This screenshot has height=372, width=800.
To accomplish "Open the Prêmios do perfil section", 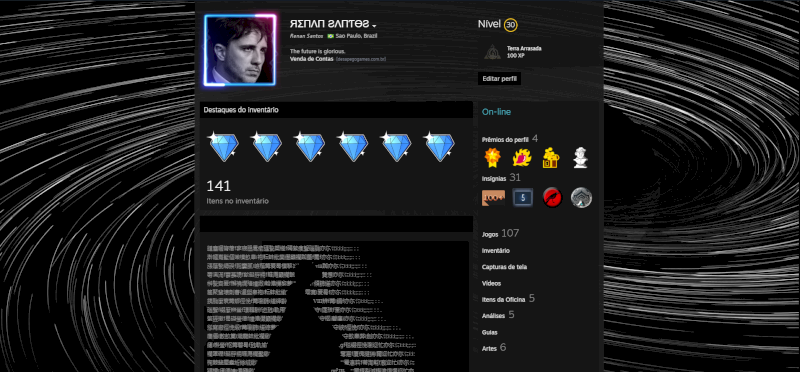I will 505,139.
